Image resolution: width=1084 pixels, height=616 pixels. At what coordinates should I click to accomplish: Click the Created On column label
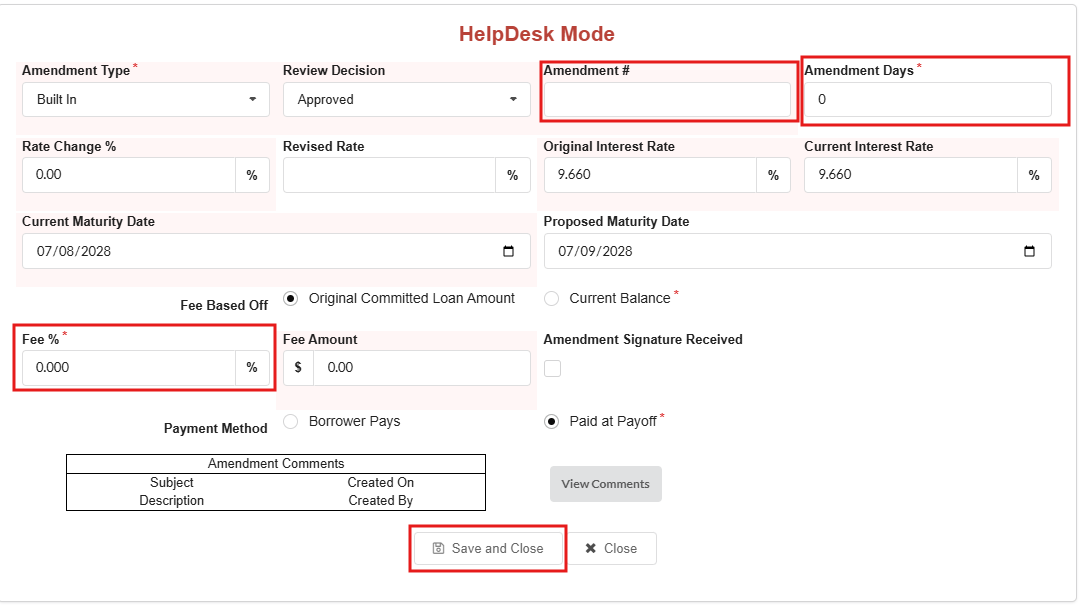[380, 483]
